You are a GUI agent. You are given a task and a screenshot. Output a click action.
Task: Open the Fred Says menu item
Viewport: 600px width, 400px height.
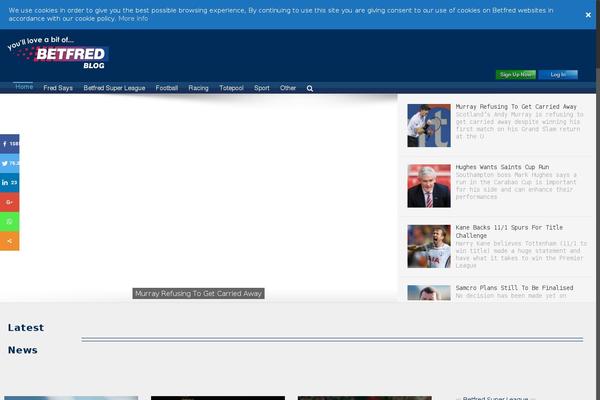(x=58, y=88)
